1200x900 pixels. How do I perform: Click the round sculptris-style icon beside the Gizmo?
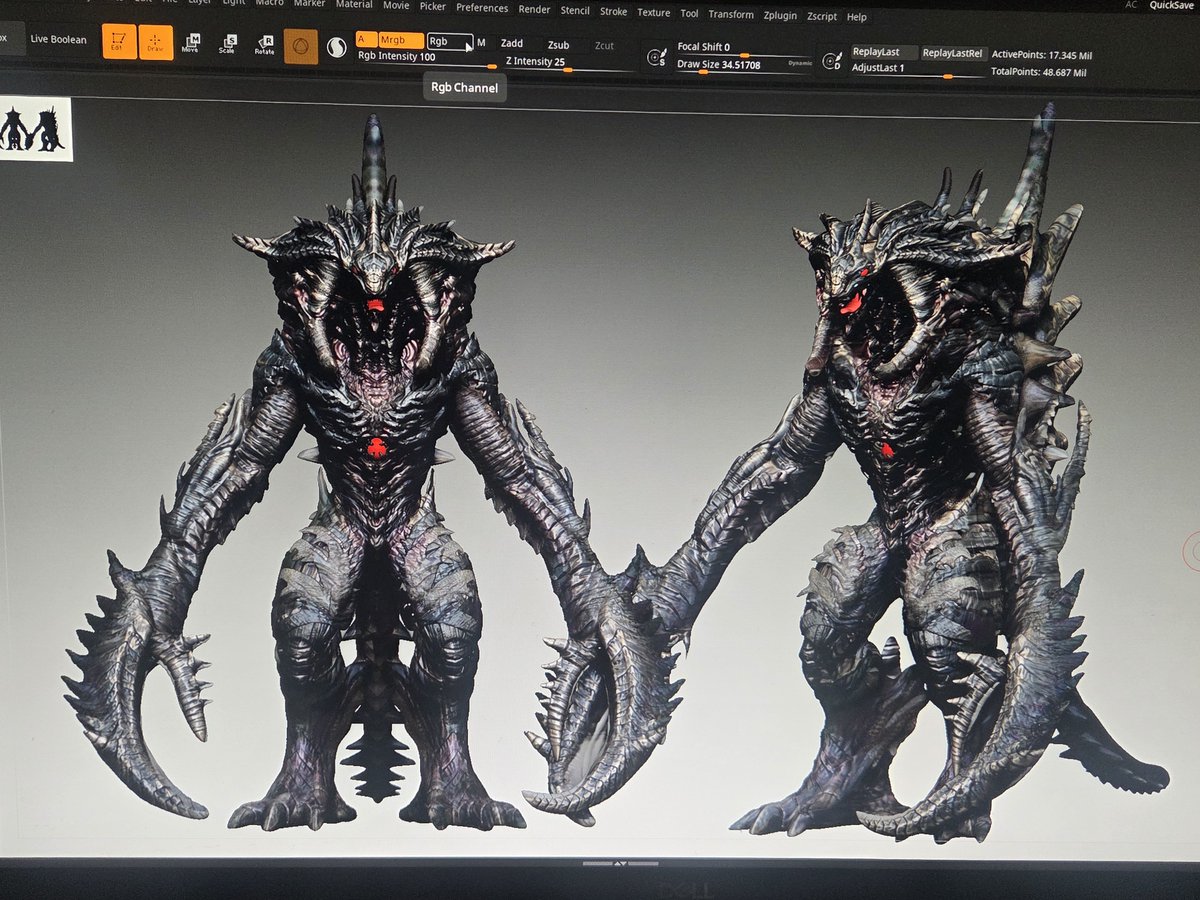point(337,47)
